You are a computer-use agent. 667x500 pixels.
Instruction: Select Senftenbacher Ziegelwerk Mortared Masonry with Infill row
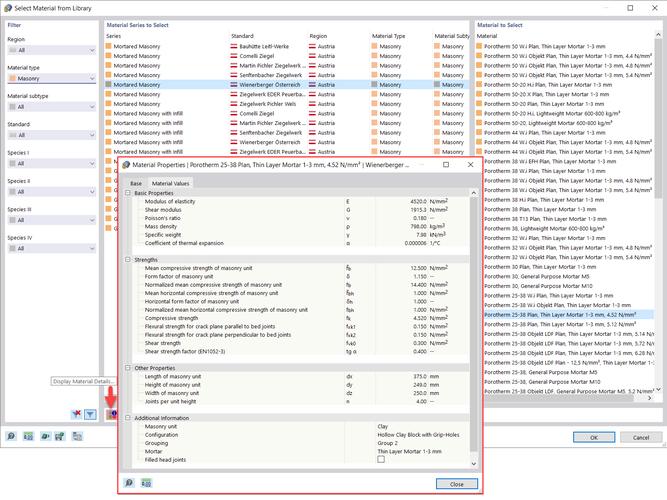pos(286,132)
